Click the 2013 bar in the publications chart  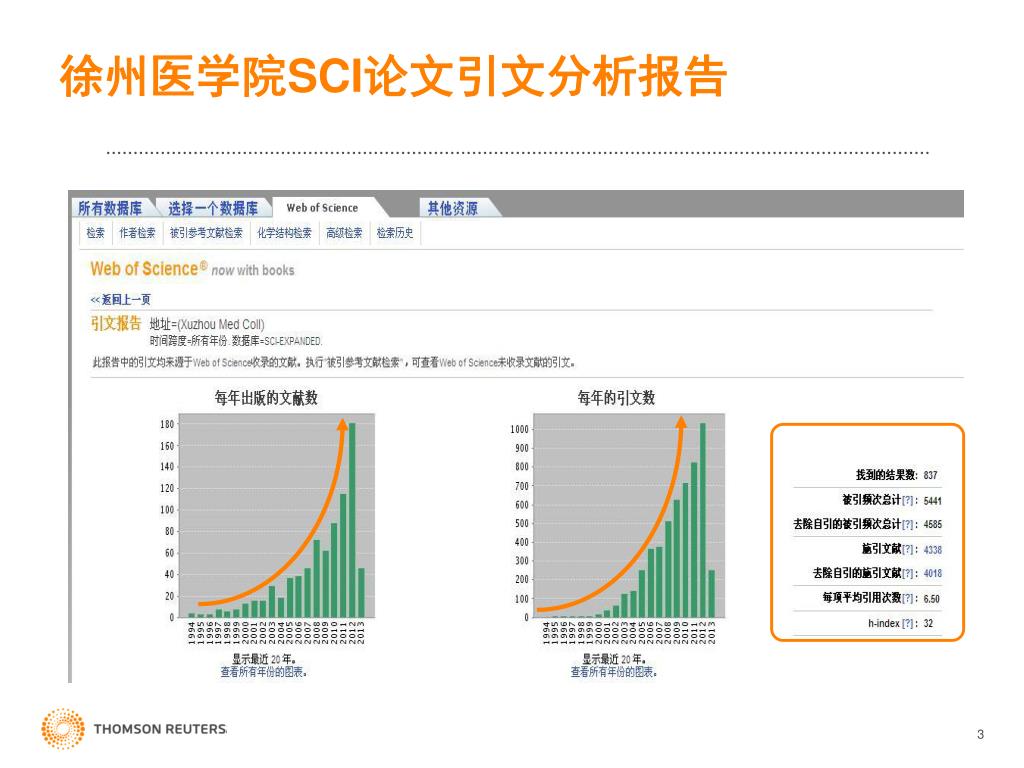tap(361, 593)
